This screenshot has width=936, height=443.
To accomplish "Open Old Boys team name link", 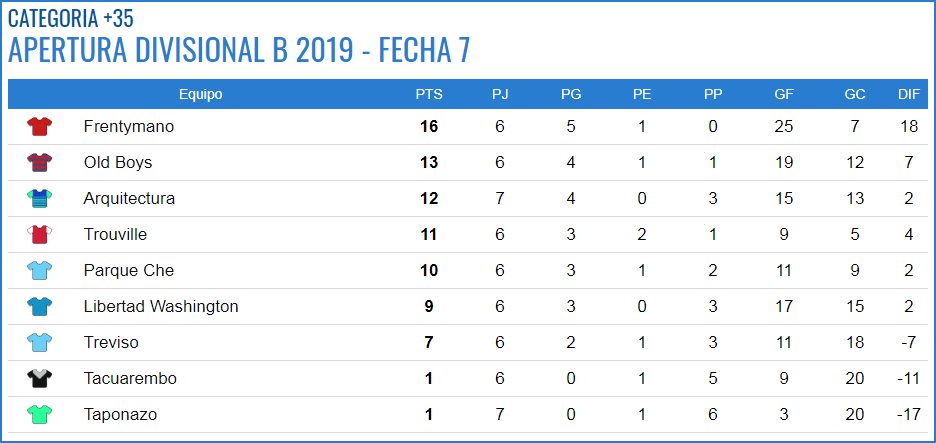I will click(118, 163).
